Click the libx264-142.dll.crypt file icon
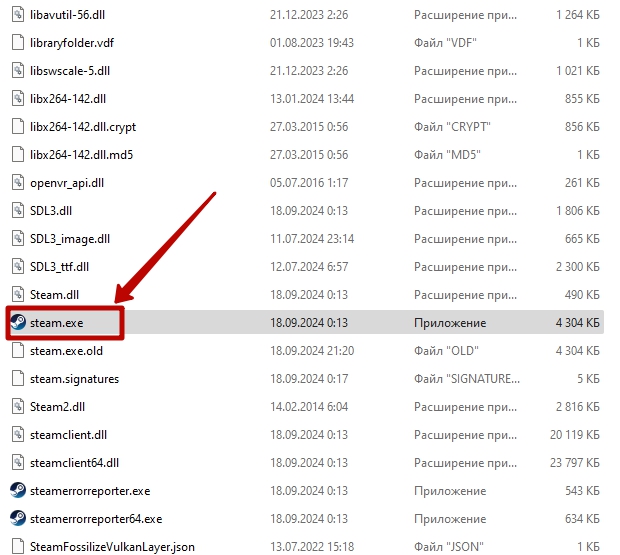Screen dimensions: 620x555 pos(18,127)
